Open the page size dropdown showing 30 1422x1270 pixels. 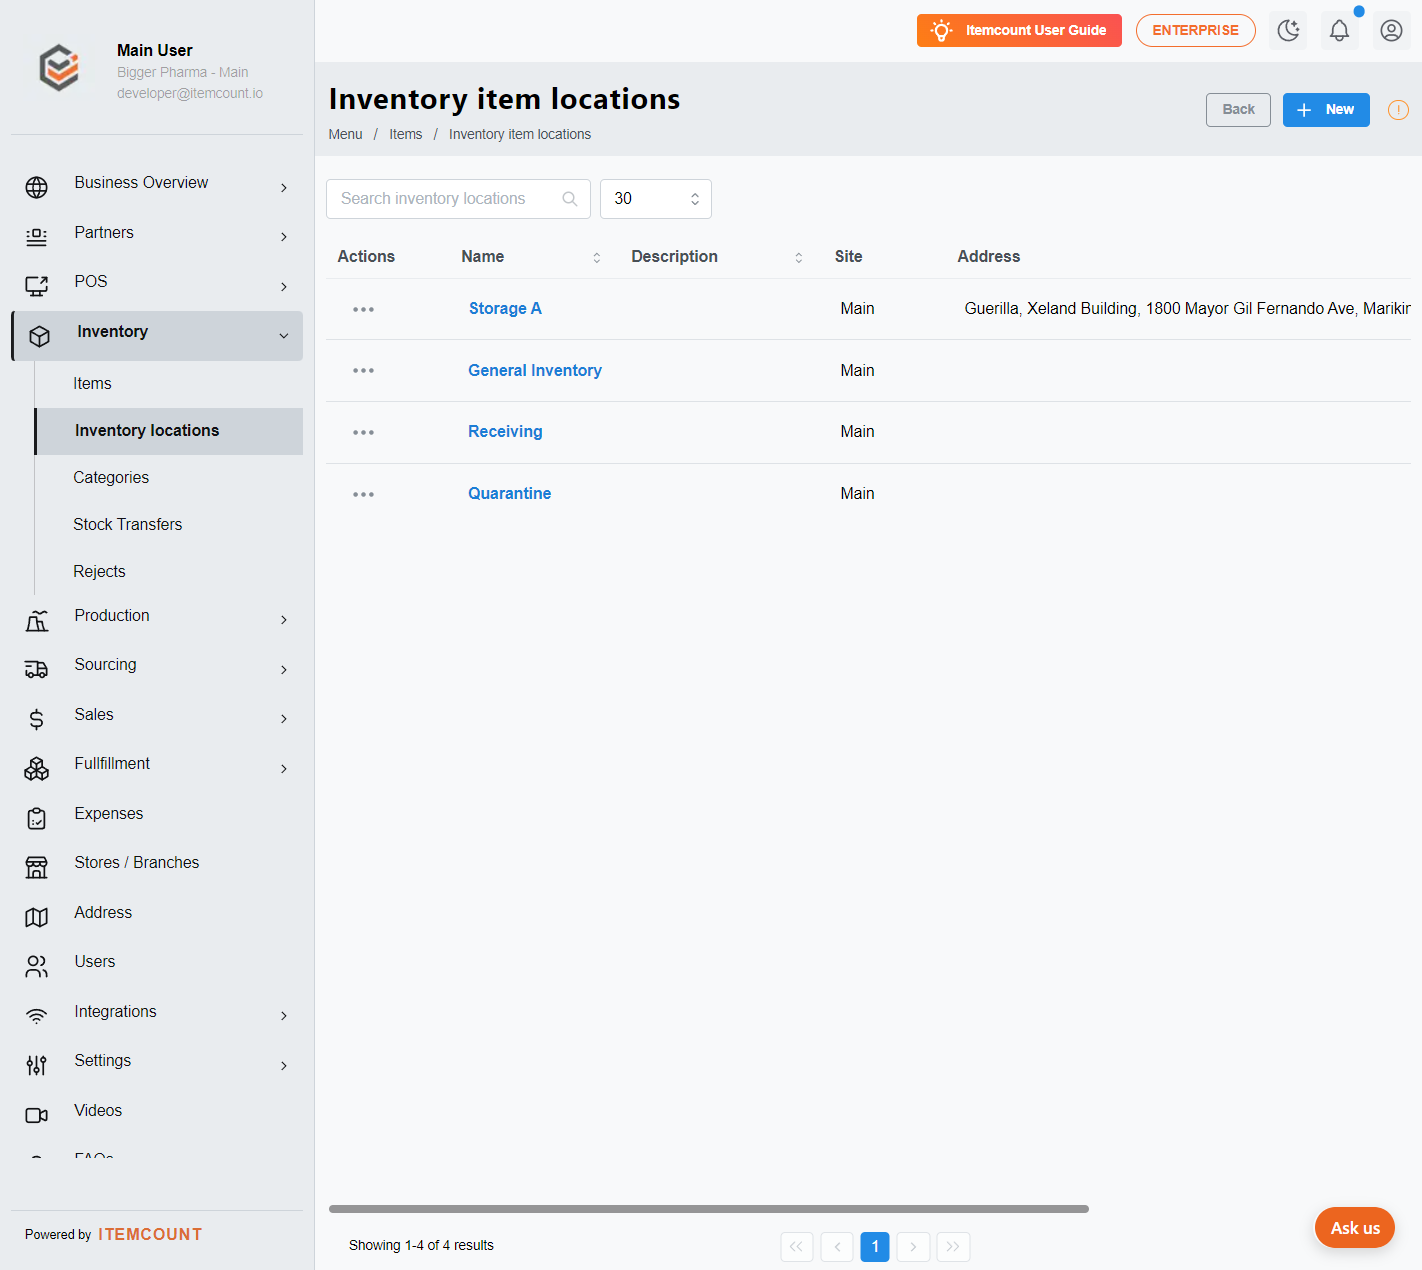tap(656, 199)
